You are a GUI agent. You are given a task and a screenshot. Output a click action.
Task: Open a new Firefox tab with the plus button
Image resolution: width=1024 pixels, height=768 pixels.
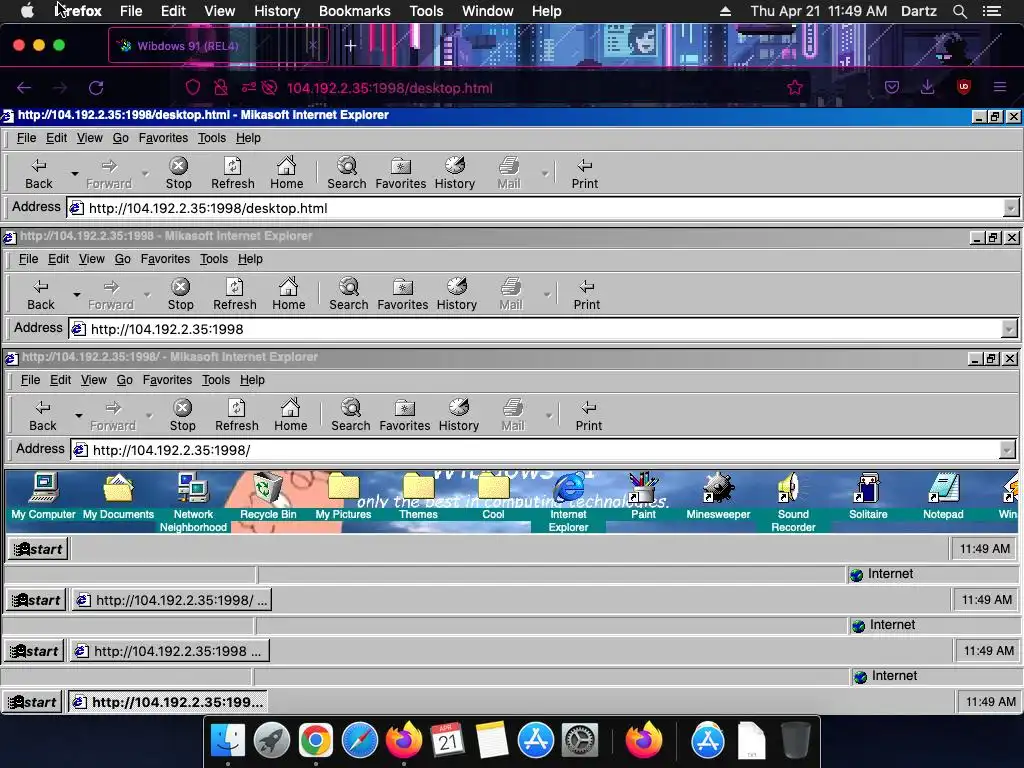351,46
